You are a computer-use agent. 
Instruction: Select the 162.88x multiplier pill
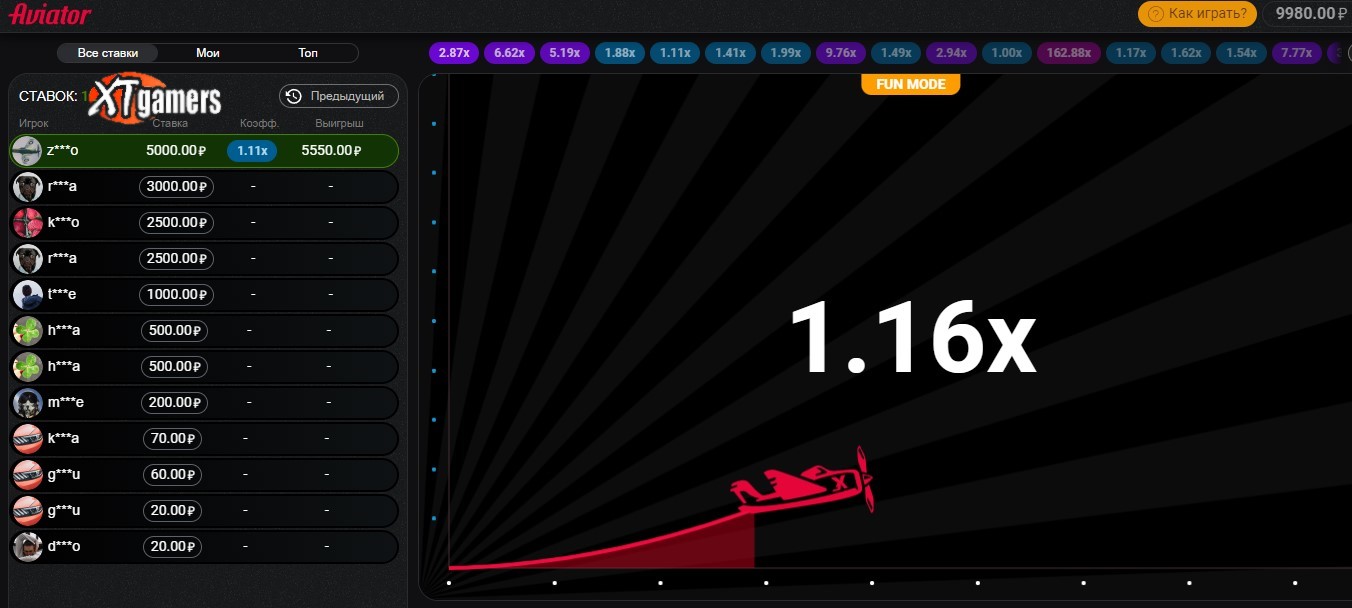pos(1069,53)
